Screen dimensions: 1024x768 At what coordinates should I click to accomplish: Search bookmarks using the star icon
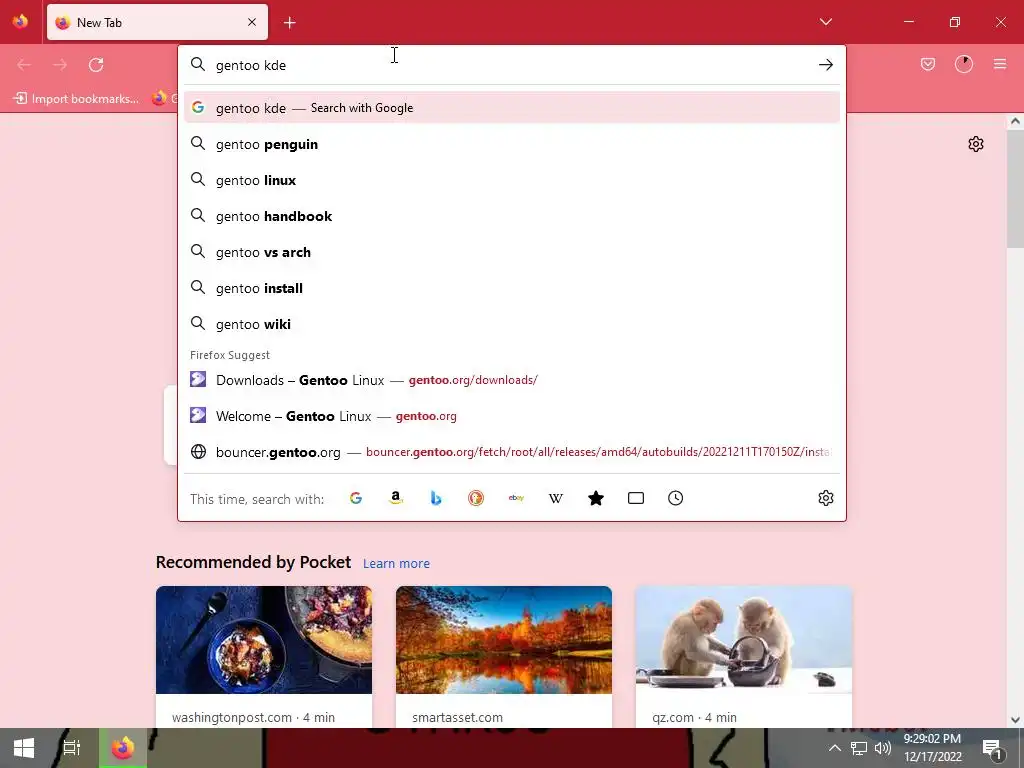596,498
